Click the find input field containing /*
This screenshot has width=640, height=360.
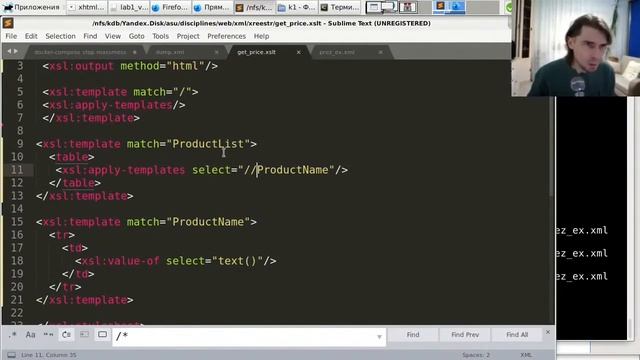coord(249,336)
